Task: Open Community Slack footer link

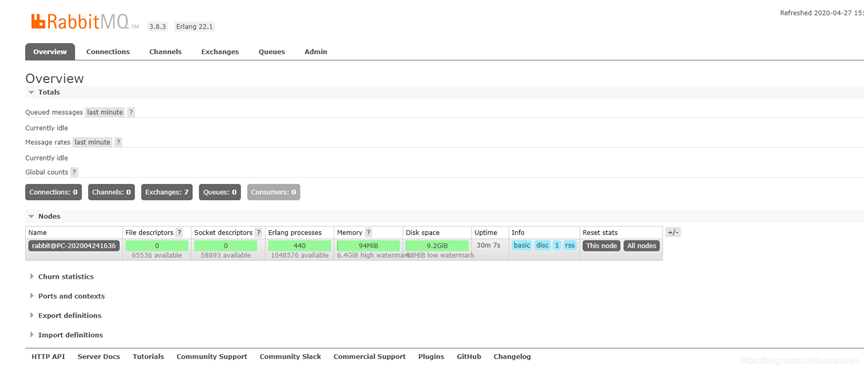Action: click(290, 357)
